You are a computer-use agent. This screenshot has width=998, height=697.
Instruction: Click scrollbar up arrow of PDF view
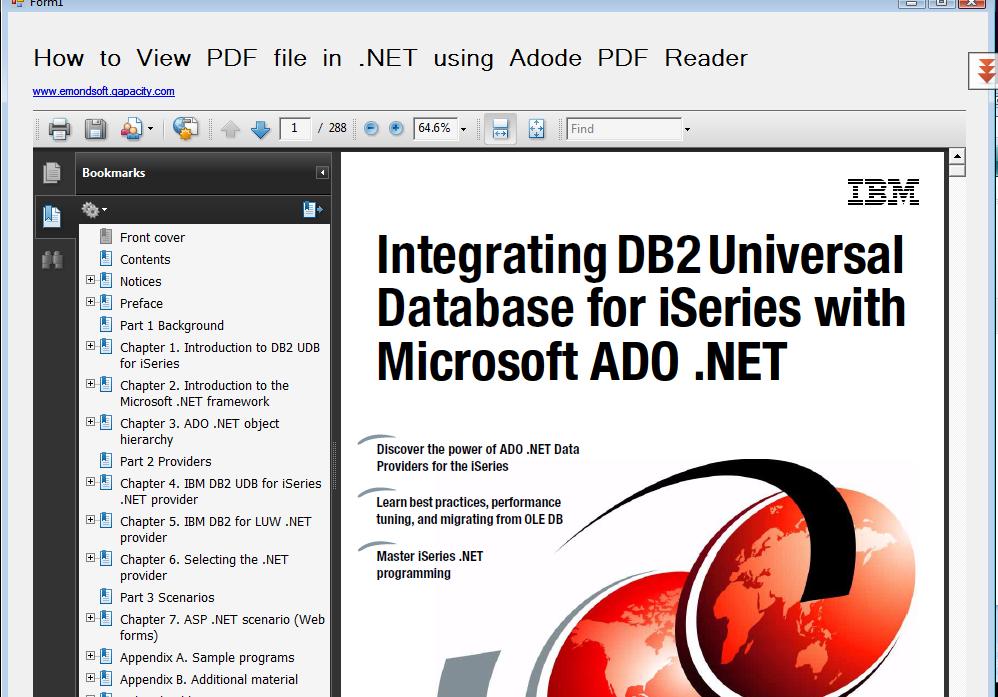pos(957,156)
